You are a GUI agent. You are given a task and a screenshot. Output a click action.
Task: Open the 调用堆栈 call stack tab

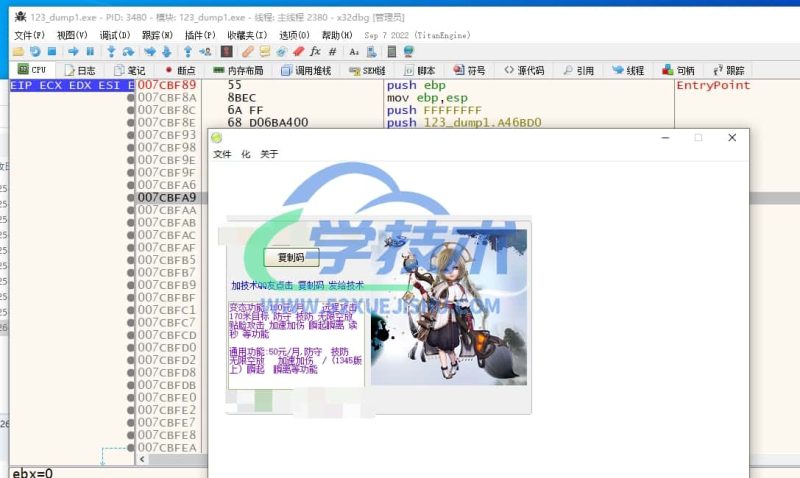coord(307,71)
